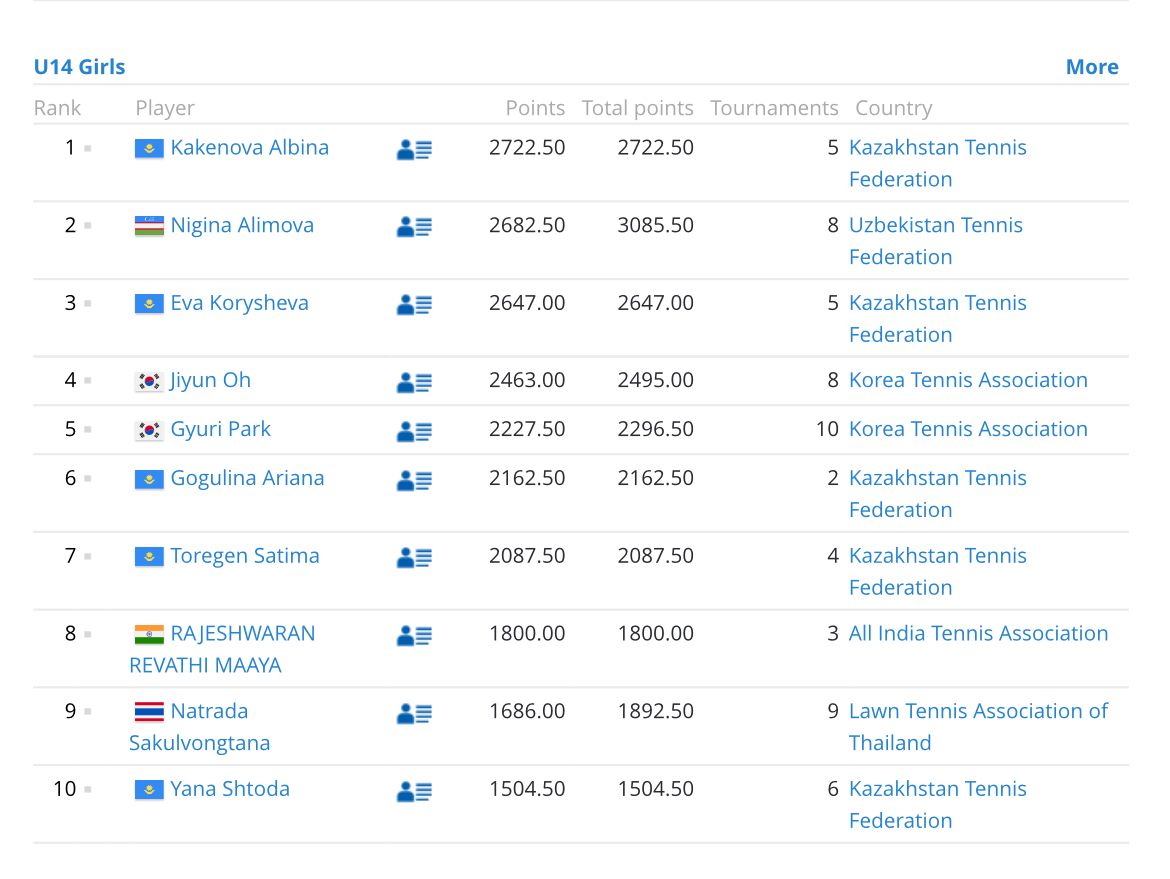Select the 3085.50 total points value
The width and height of the screenshot is (1170, 879).
point(655,225)
